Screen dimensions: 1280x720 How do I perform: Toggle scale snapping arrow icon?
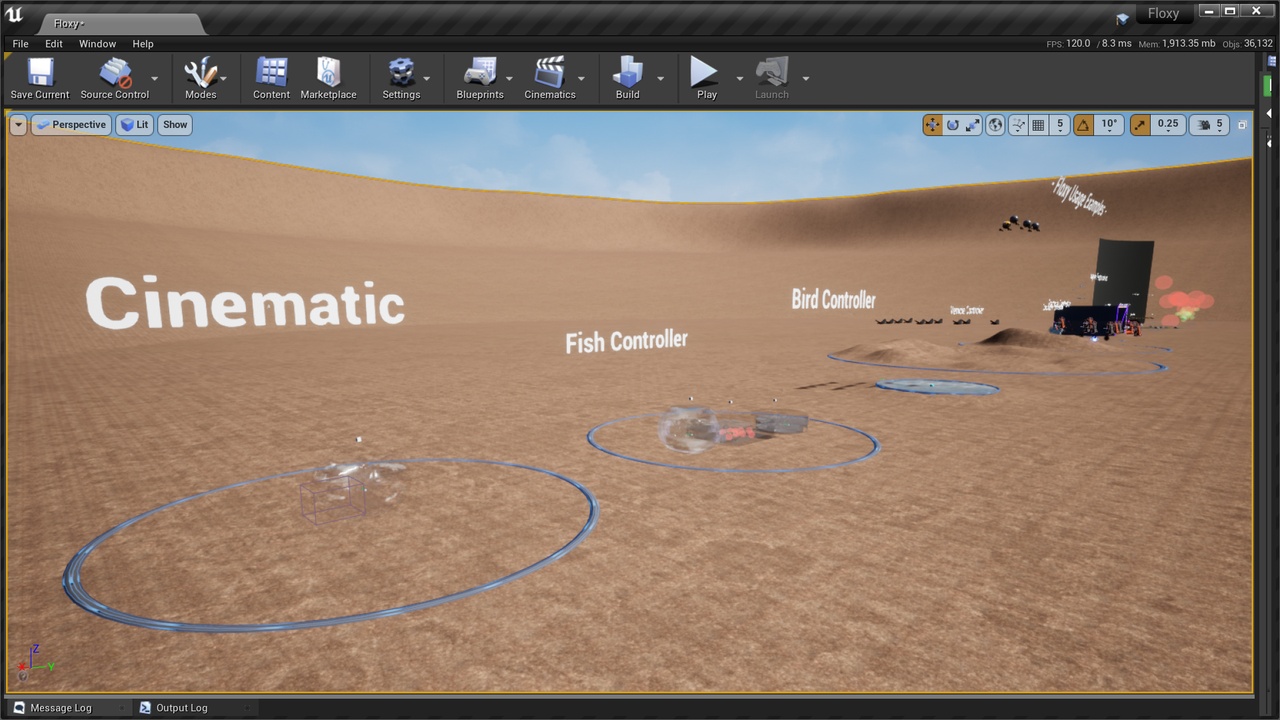click(1140, 125)
